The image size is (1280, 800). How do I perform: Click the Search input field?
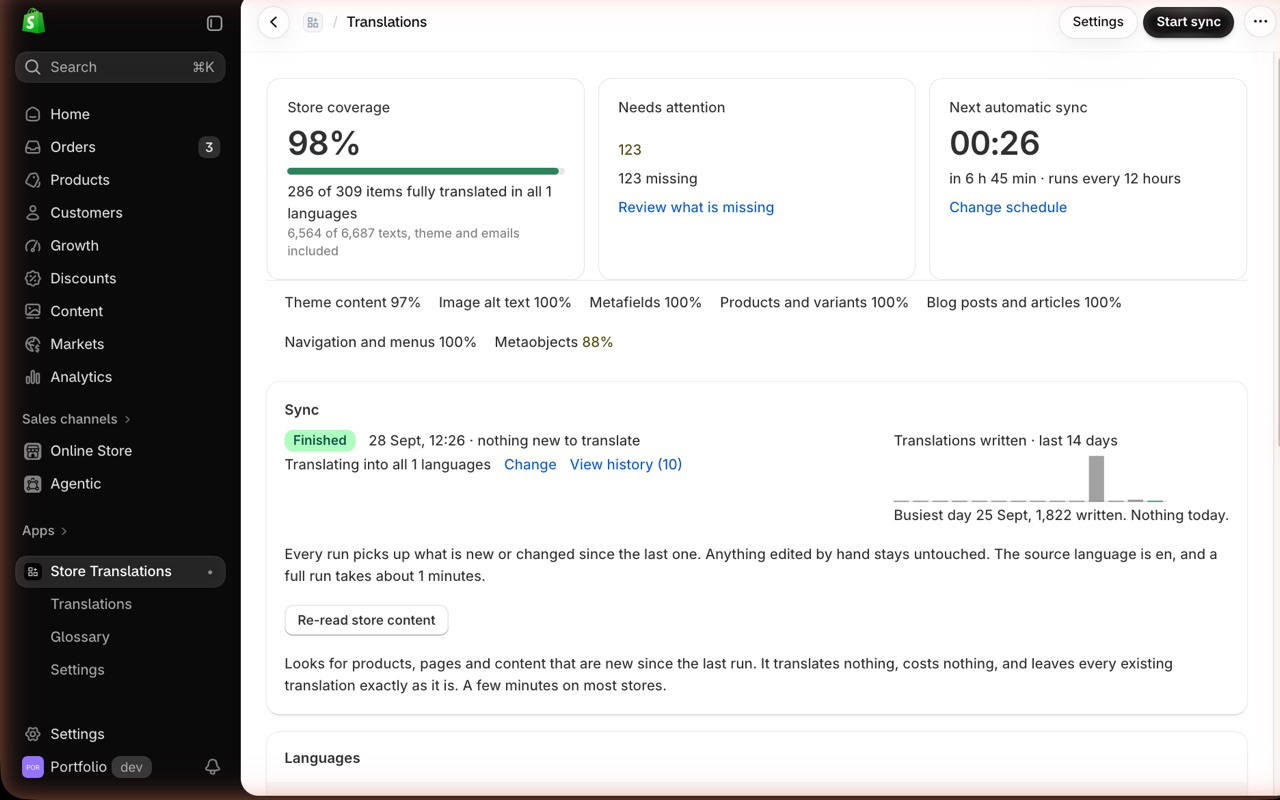coord(120,67)
